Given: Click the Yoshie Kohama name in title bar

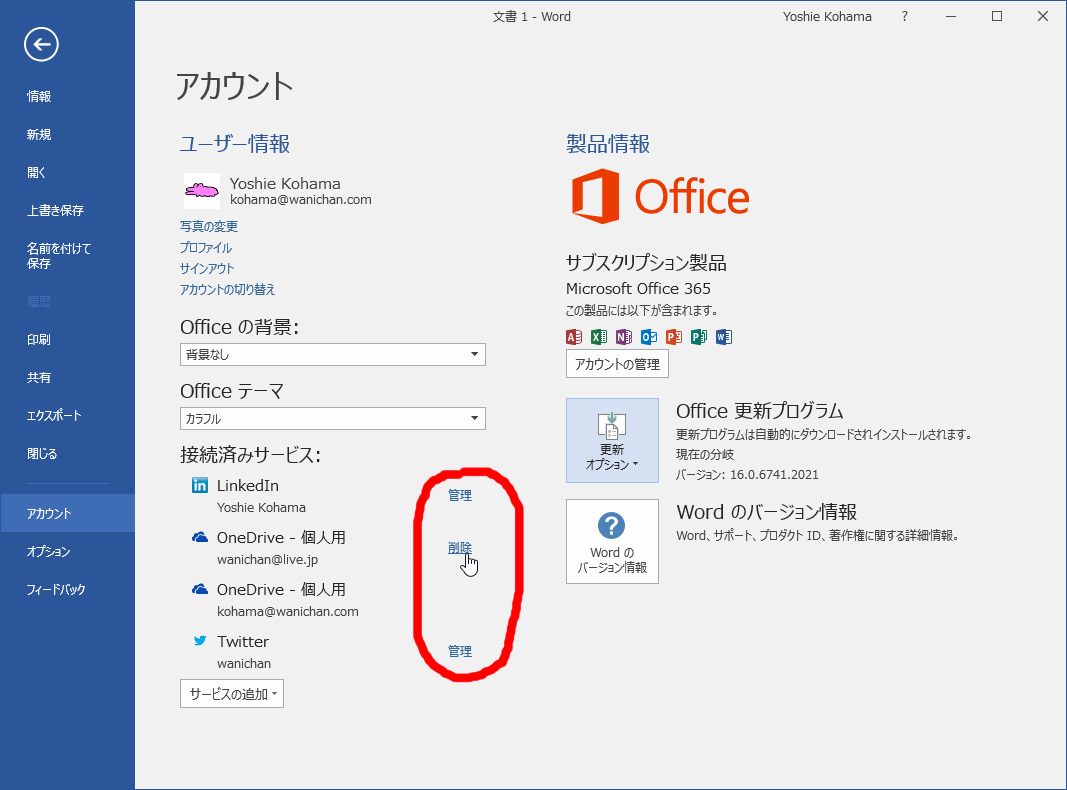Looking at the screenshot, I should [x=827, y=16].
